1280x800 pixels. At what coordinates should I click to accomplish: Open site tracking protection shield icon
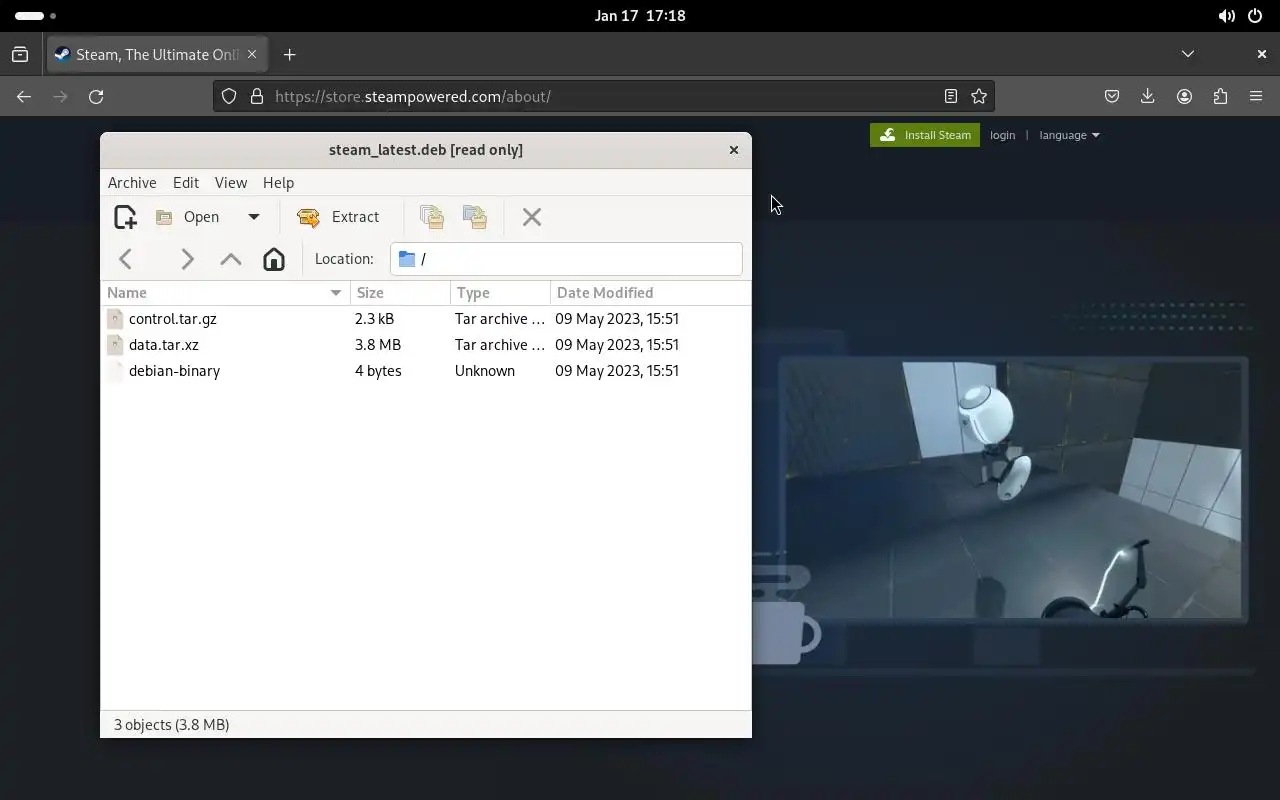229,97
